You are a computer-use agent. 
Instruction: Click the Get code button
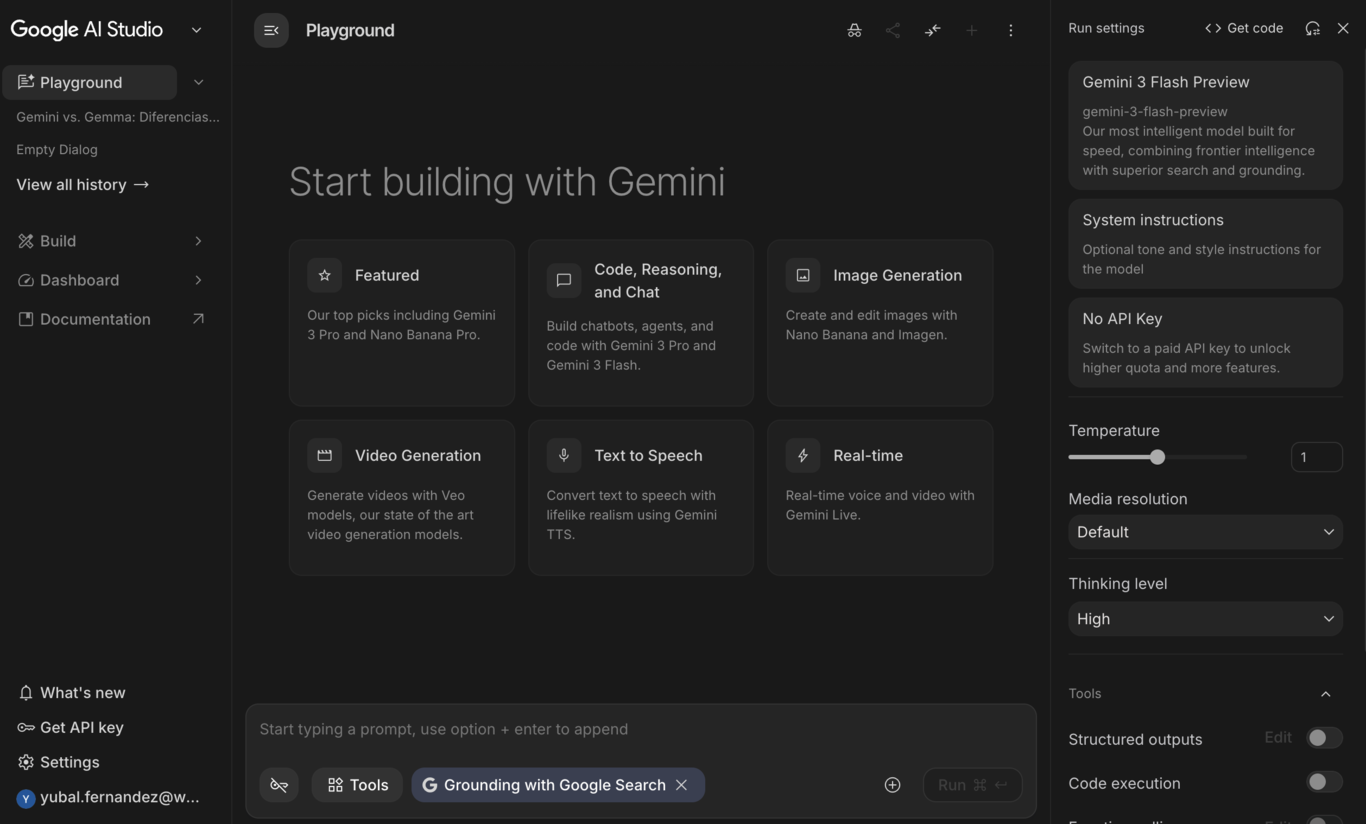click(1243, 28)
